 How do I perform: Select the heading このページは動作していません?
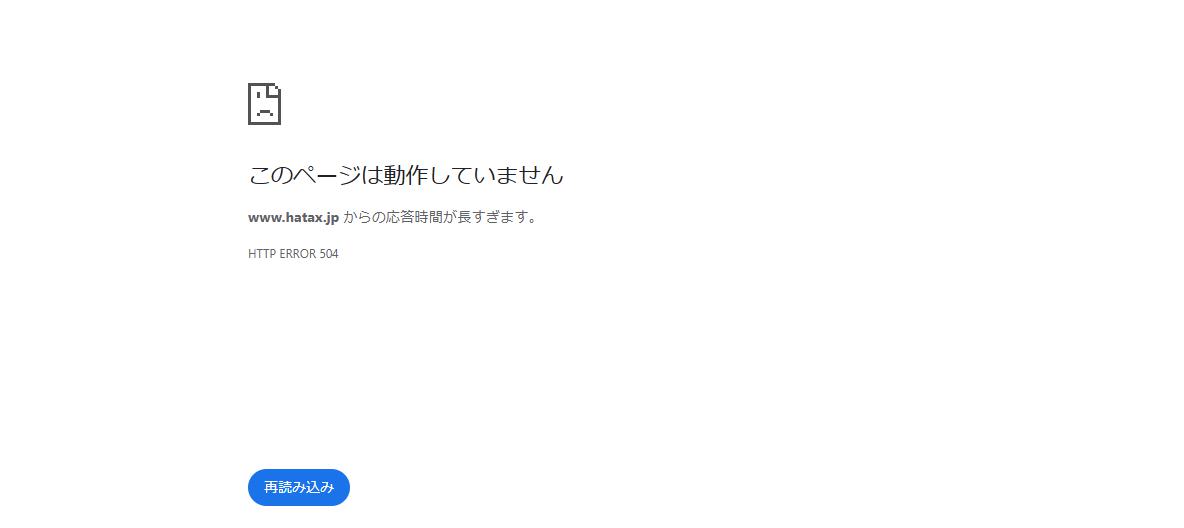tap(405, 175)
